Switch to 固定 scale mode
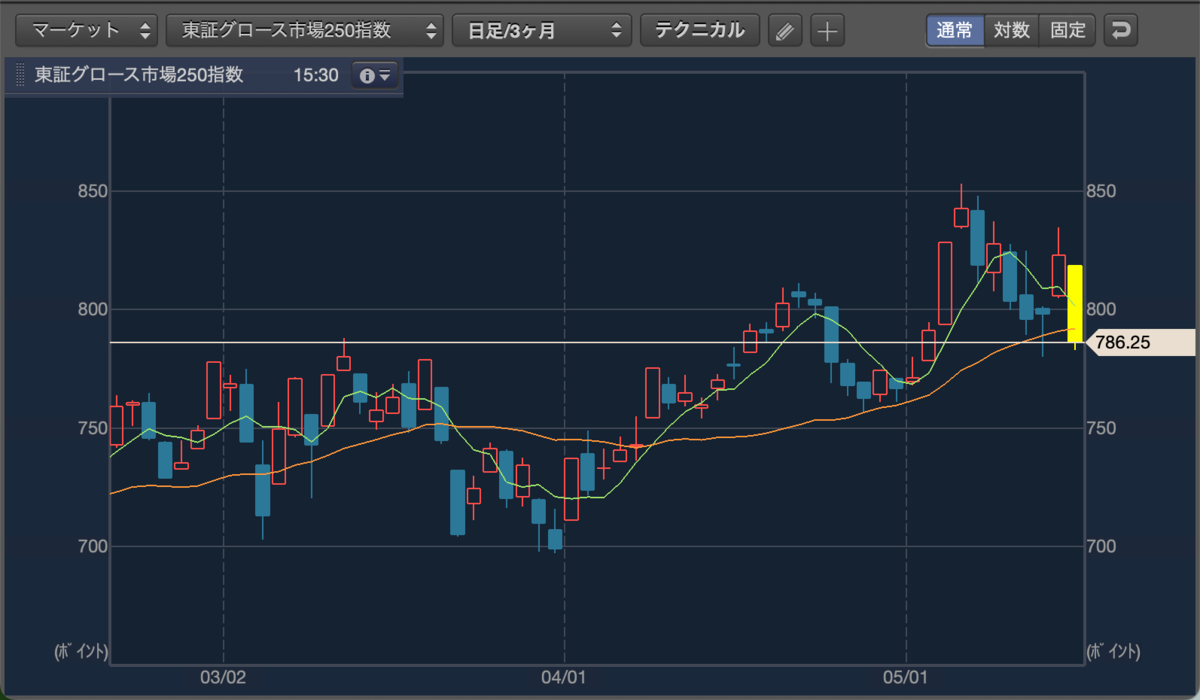Screen dimensions: 1200x700 (1068, 30)
